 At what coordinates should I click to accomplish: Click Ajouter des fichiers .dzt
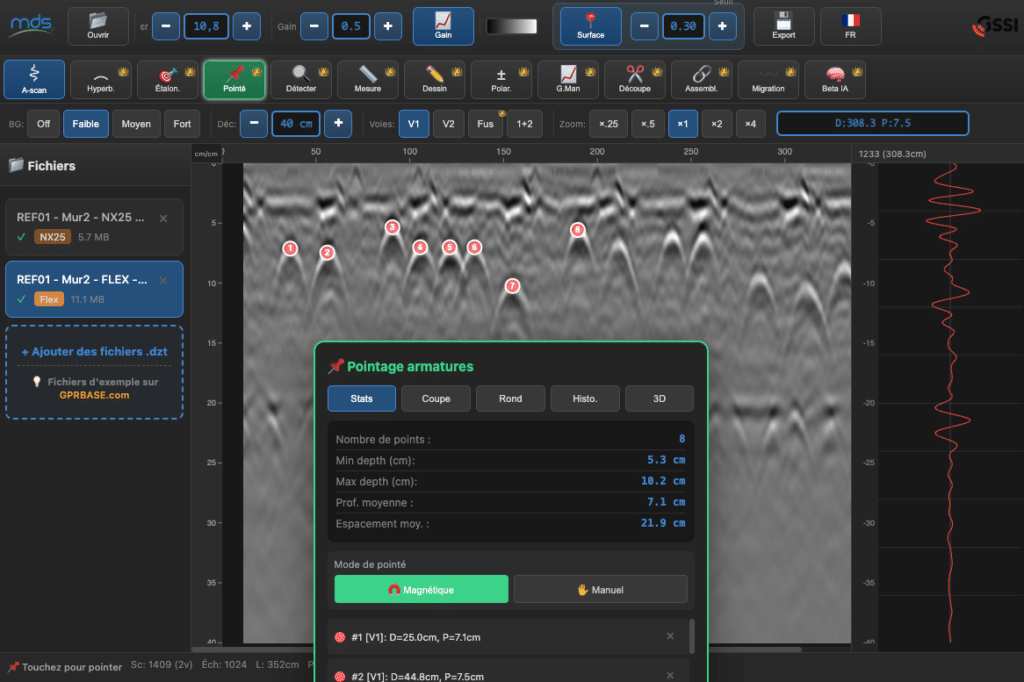tap(94, 352)
